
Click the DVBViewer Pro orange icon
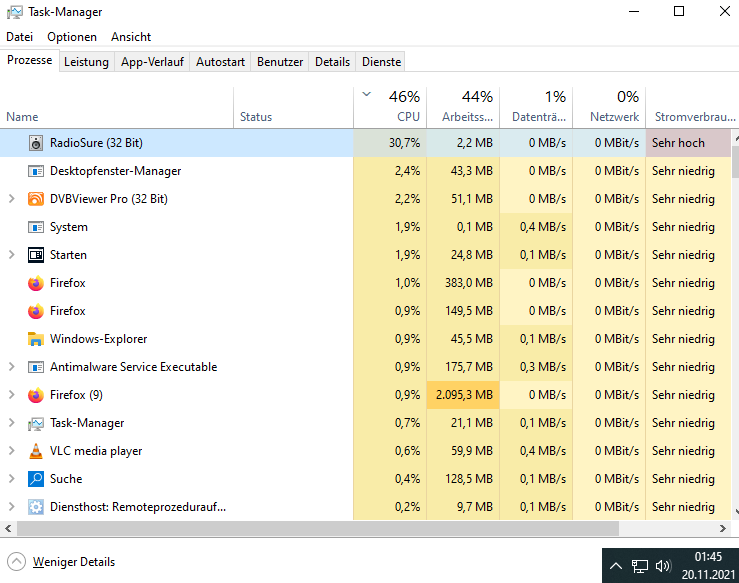coord(36,199)
